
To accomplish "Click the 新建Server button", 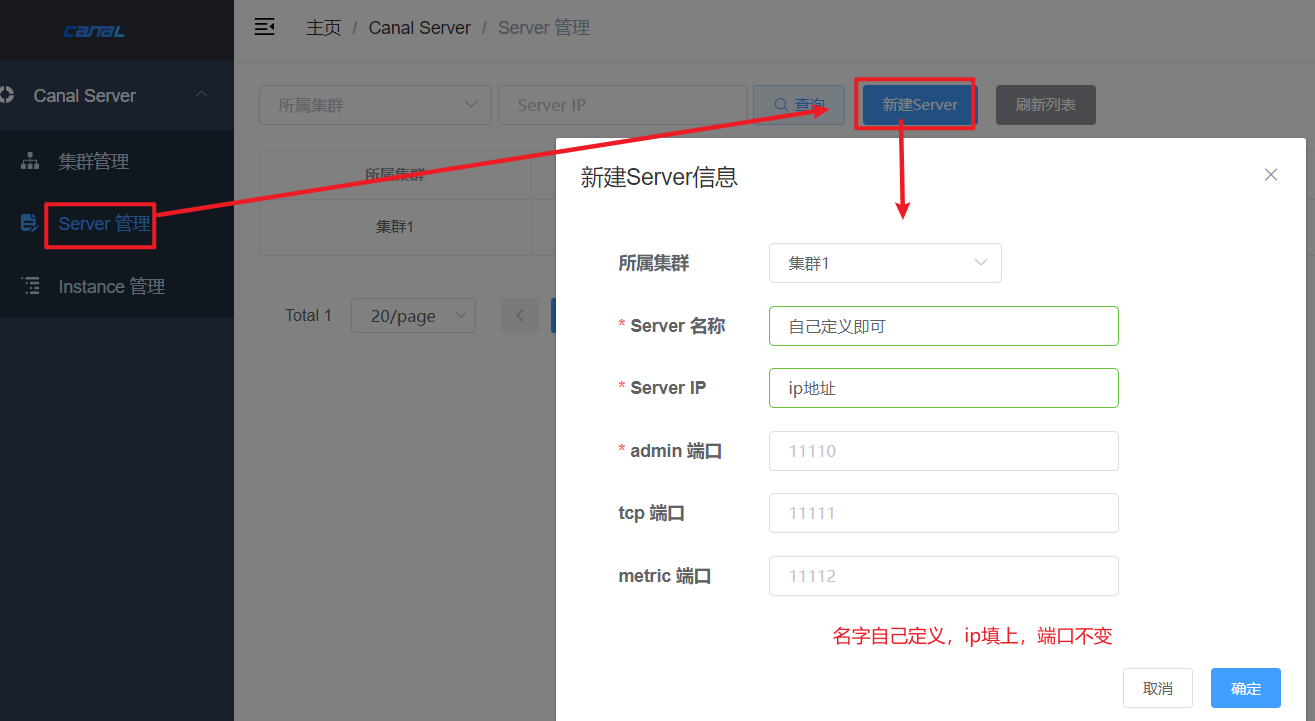I will (919, 105).
